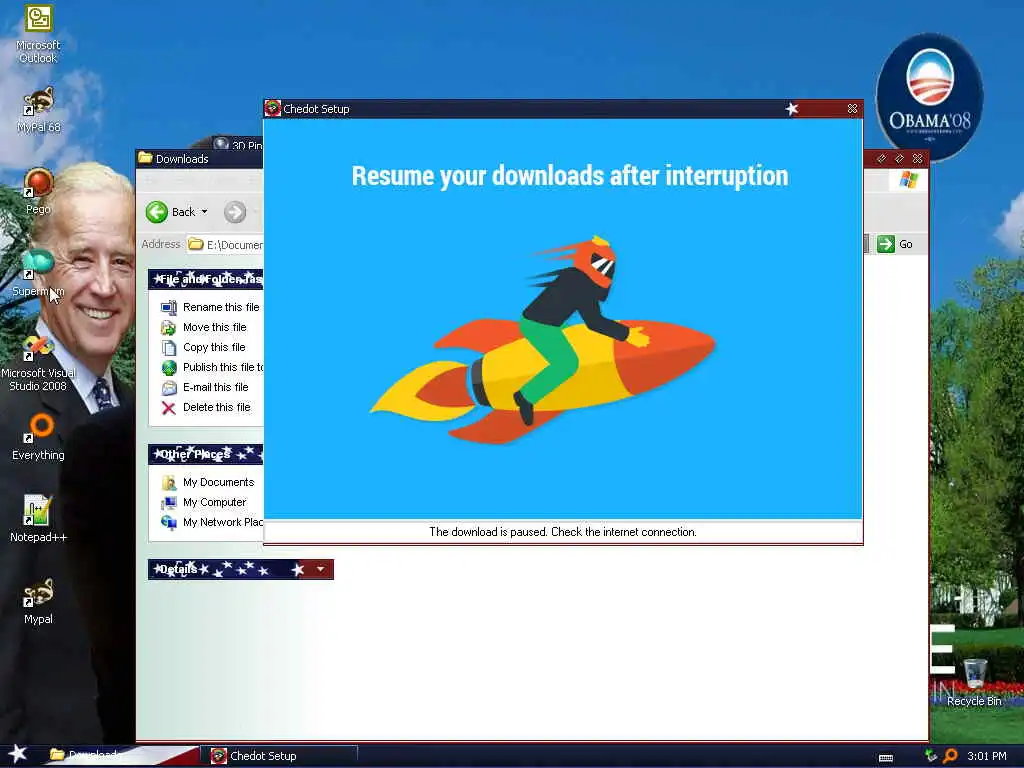Go to My Computer in Other Places
The image size is (1024, 768).
tap(214, 502)
